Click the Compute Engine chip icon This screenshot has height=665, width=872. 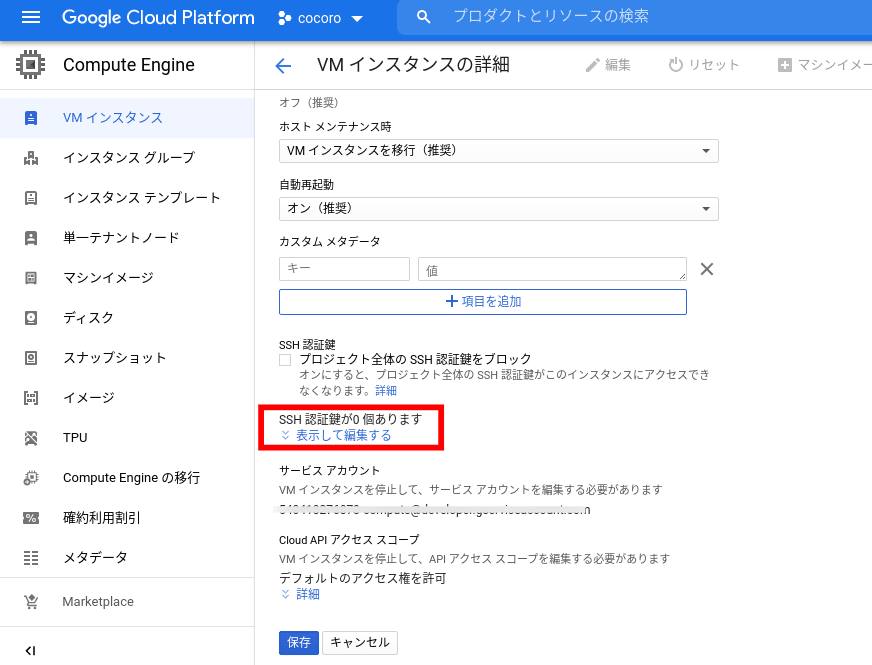pos(31,64)
